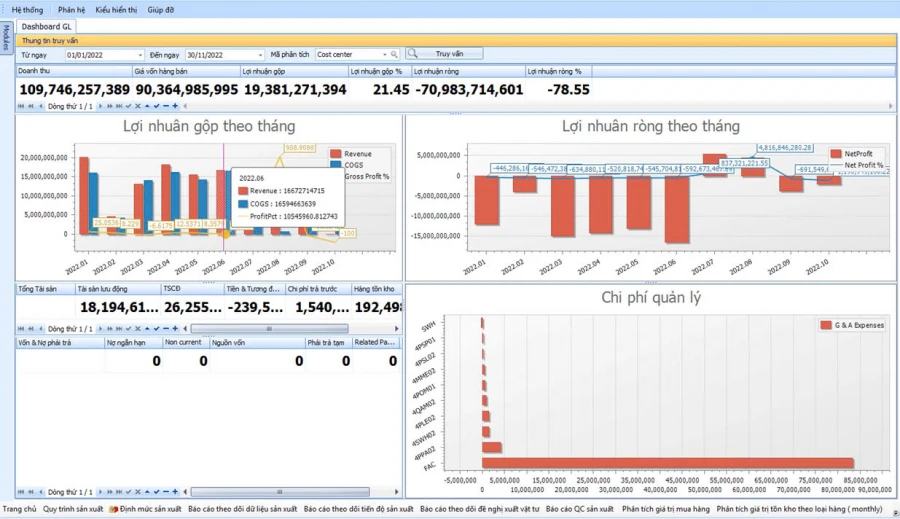
Task: Click cancel-edit X in Doanh thu grid navigator
Action: tap(138, 106)
